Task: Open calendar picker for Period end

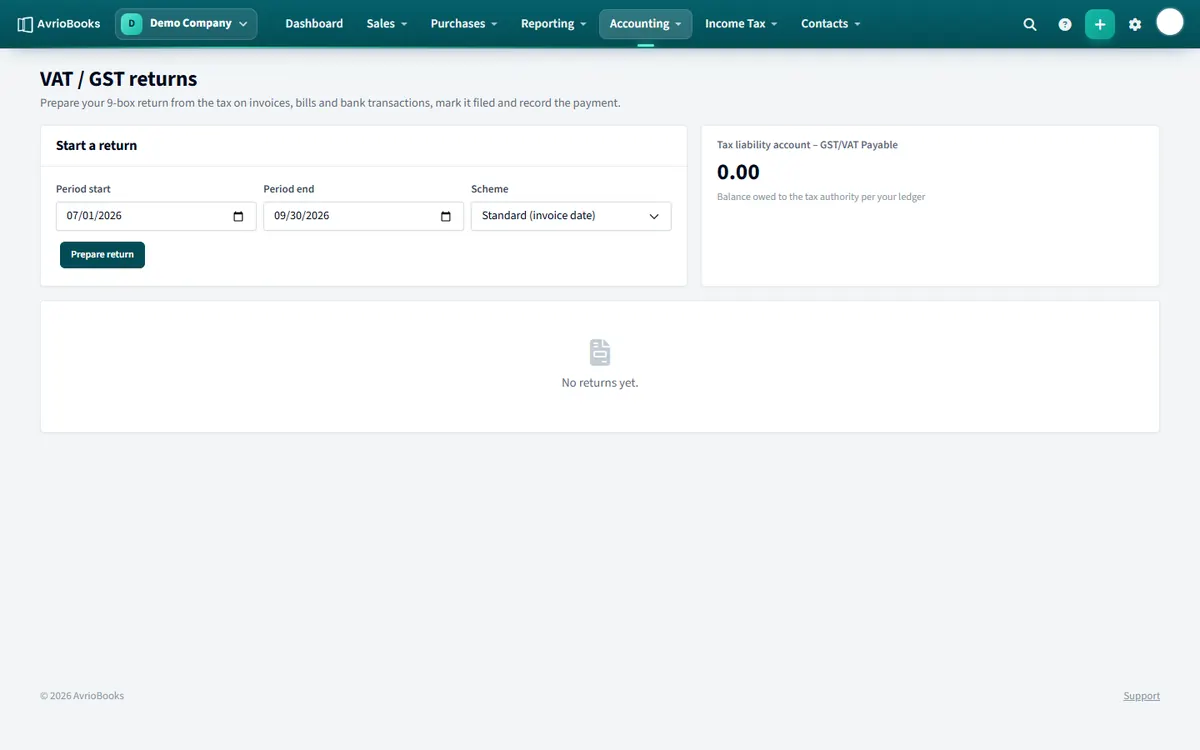Action: (x=445, y=216)
